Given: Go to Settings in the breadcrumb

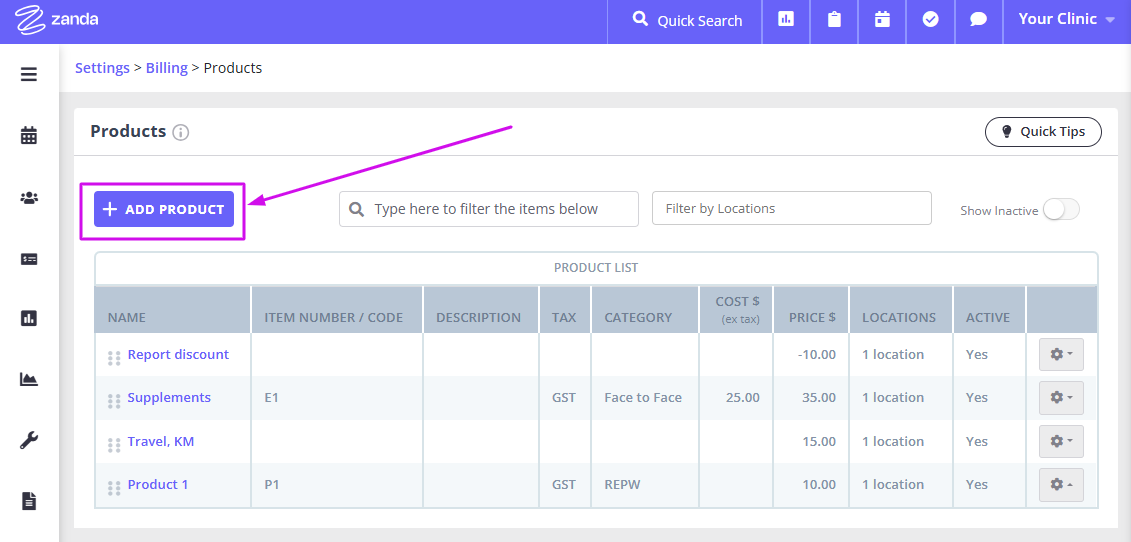Looking at the screenshot, I should [x=102, y=68].
